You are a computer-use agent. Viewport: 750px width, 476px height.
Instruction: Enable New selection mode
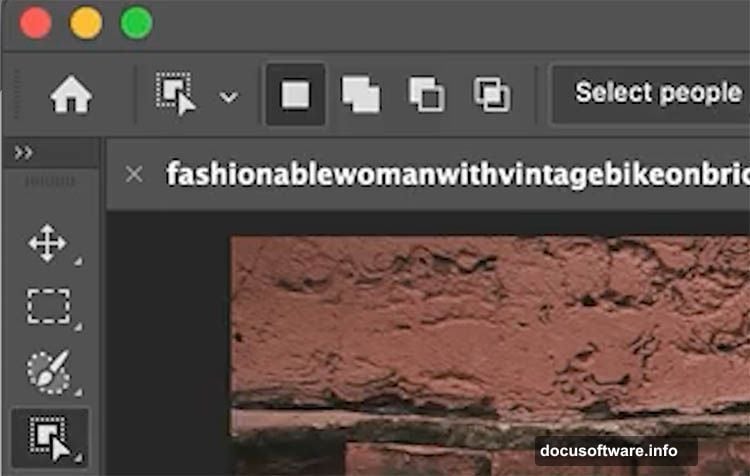[295, 95]
